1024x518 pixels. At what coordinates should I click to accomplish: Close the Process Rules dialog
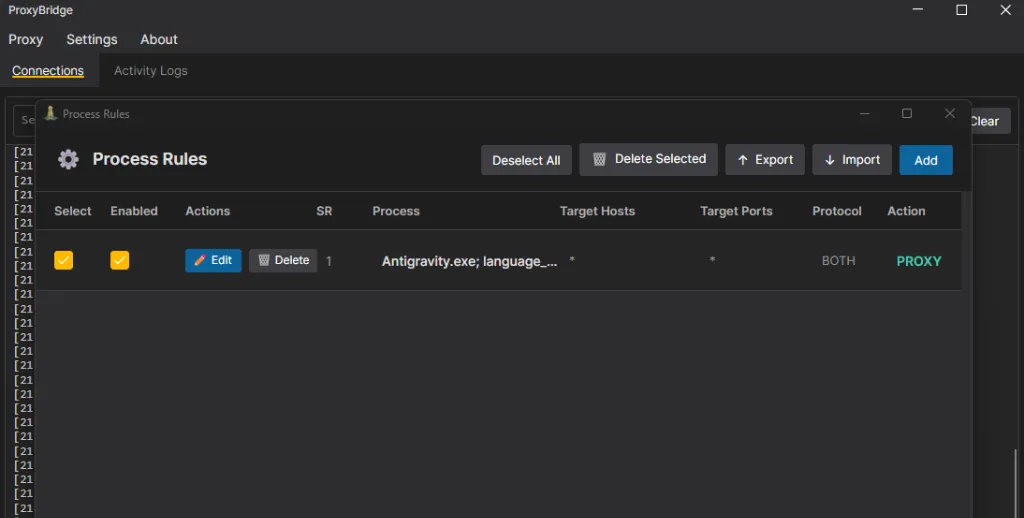tap(950, 114)
